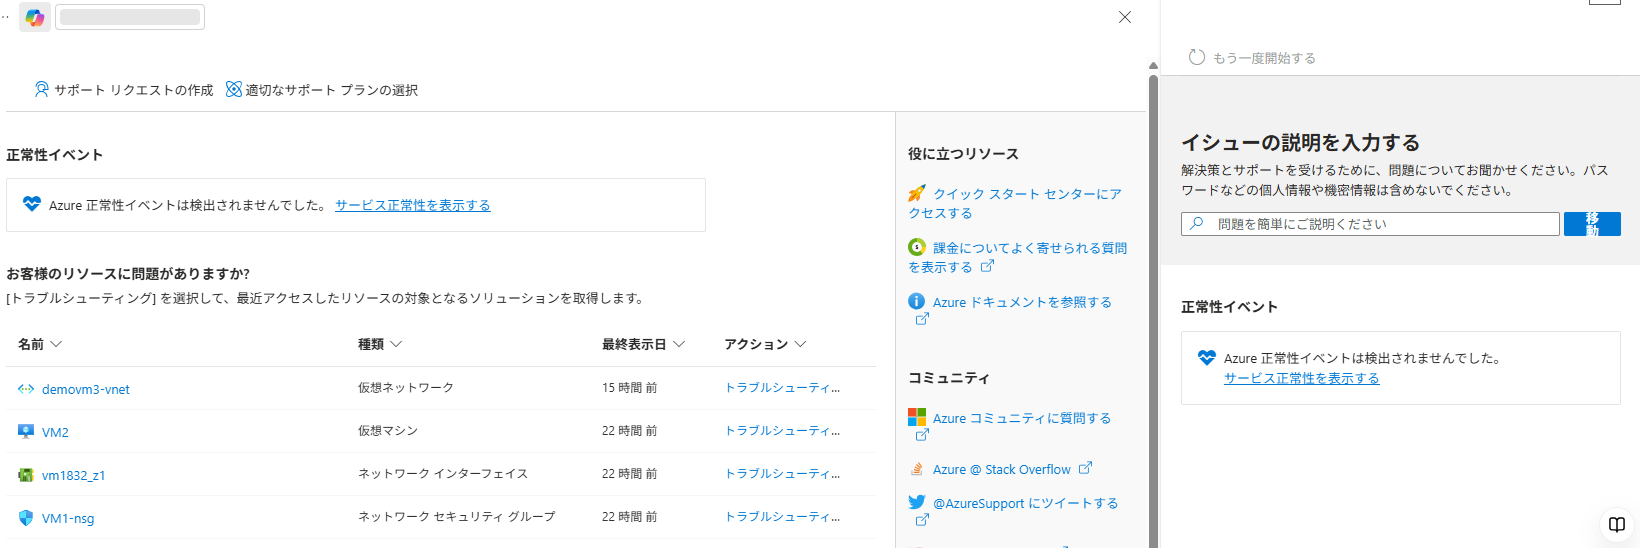Click the heart health icon in left event box
The width and height of the screenshot is (1640, 548).
(31, 204)
